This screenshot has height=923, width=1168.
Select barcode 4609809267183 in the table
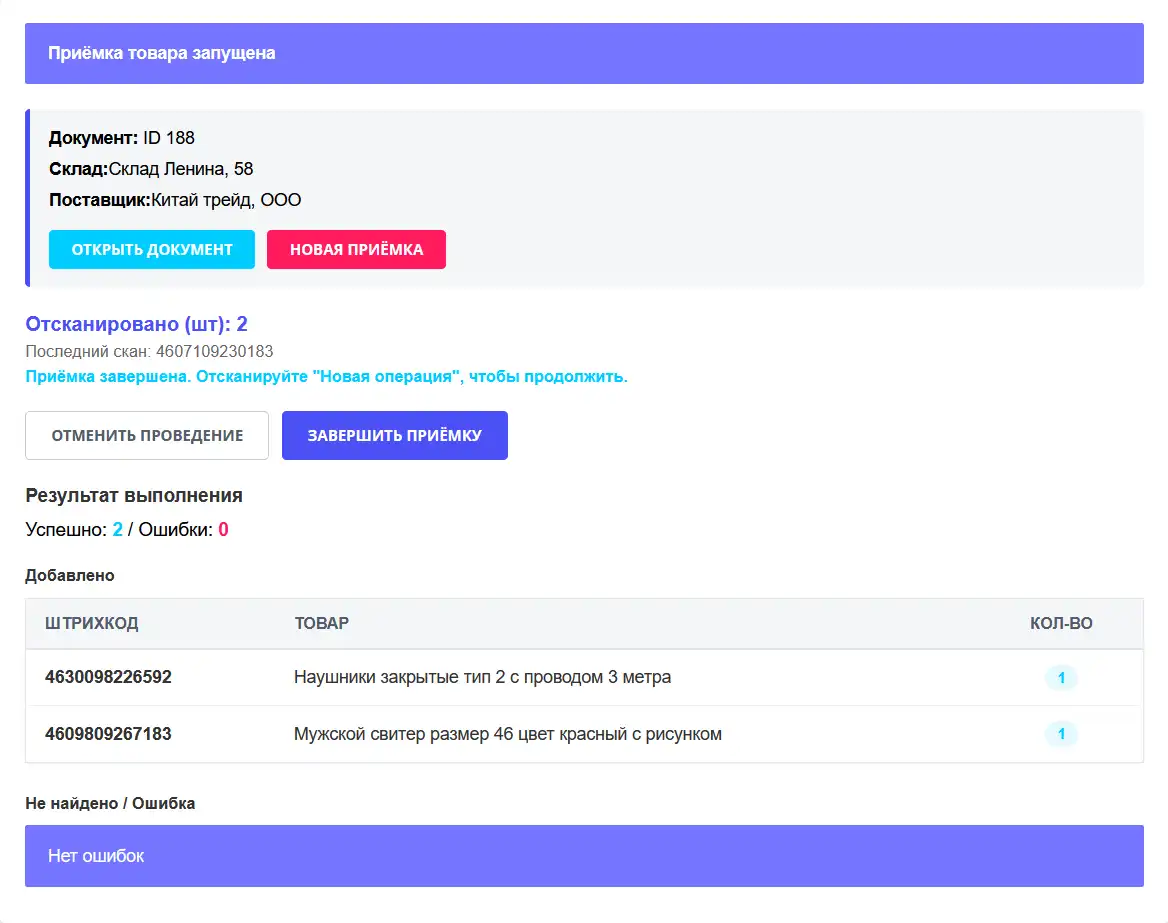click(x=108, y=734)
